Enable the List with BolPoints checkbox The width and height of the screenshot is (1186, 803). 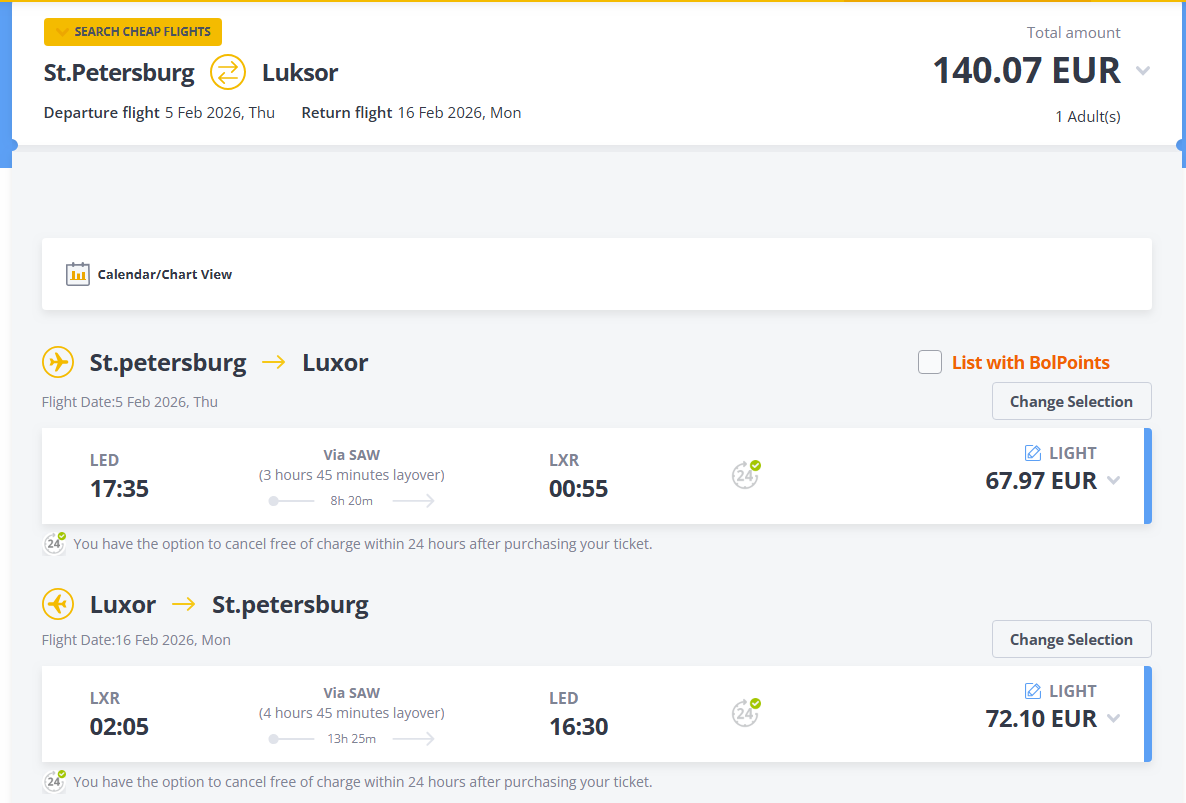(930, 362)
